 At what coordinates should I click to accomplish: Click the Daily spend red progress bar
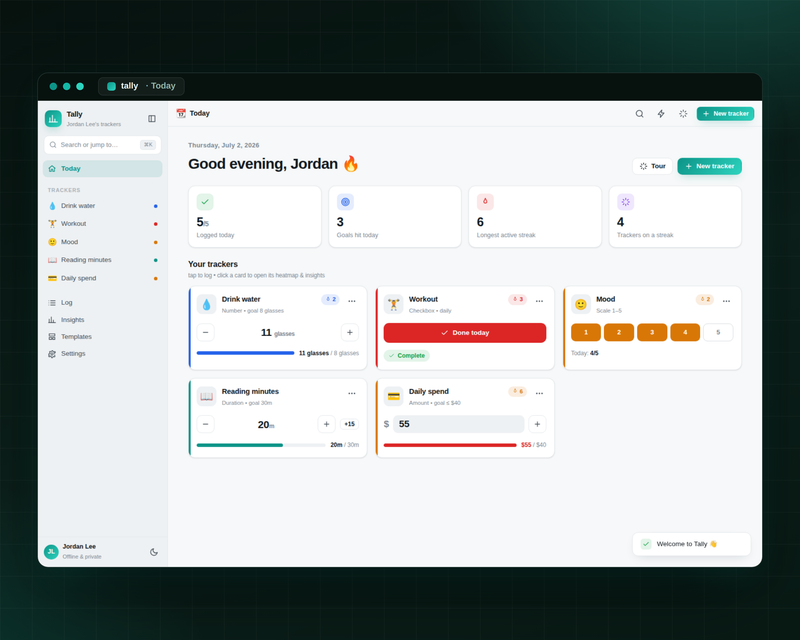pyautogui.click(x=450, y=445)
